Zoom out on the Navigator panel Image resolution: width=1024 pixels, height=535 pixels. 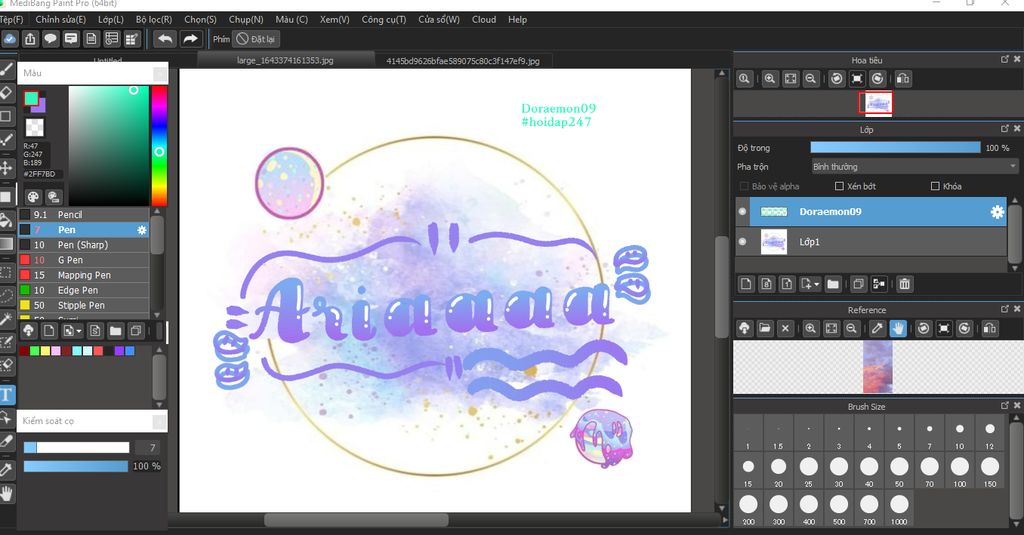tap(810, 79)
